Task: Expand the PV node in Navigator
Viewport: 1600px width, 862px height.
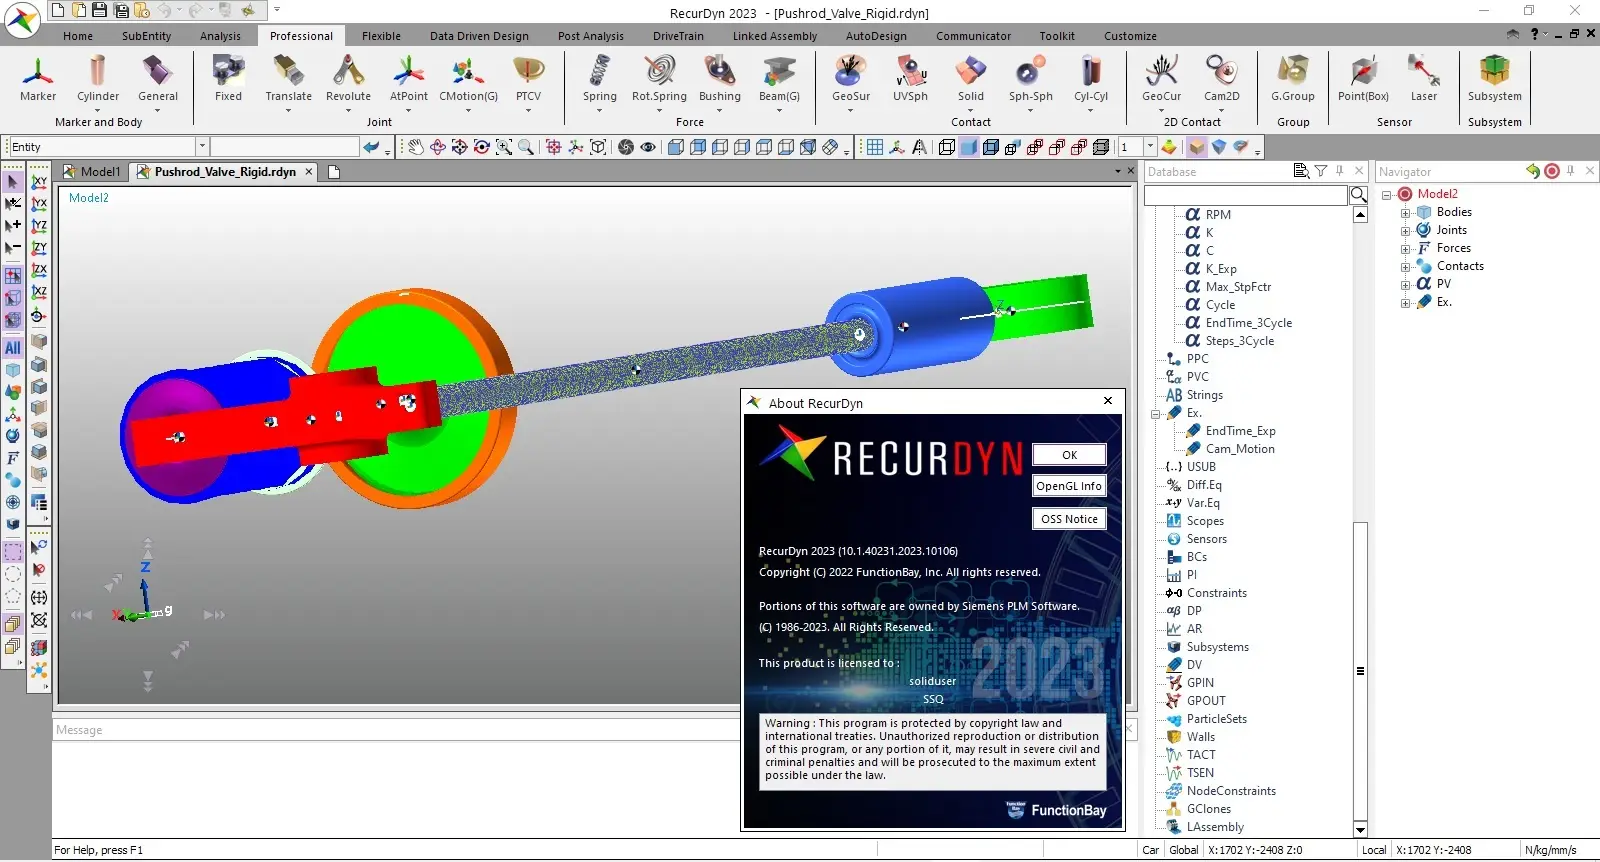Action: click(1405, 285)
